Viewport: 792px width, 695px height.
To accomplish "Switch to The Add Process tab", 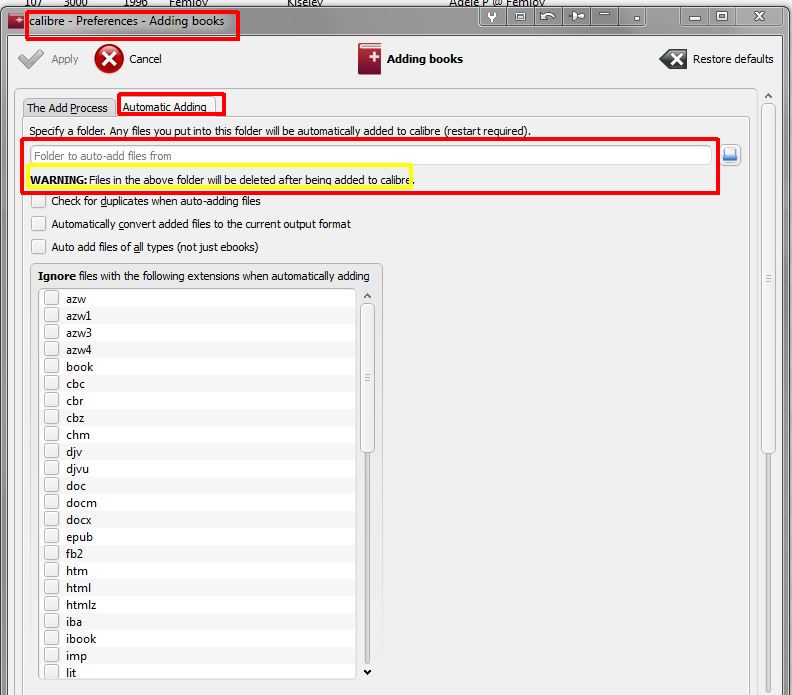I will (68, 108).
